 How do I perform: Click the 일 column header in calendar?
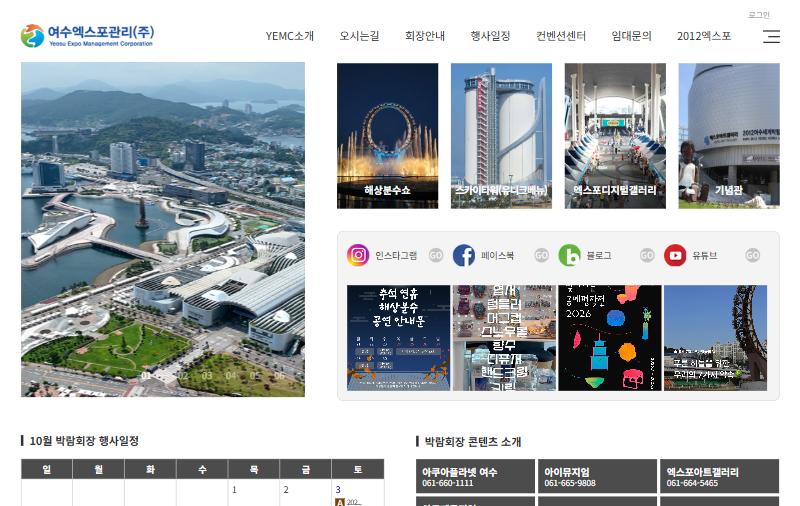point(46,469)
